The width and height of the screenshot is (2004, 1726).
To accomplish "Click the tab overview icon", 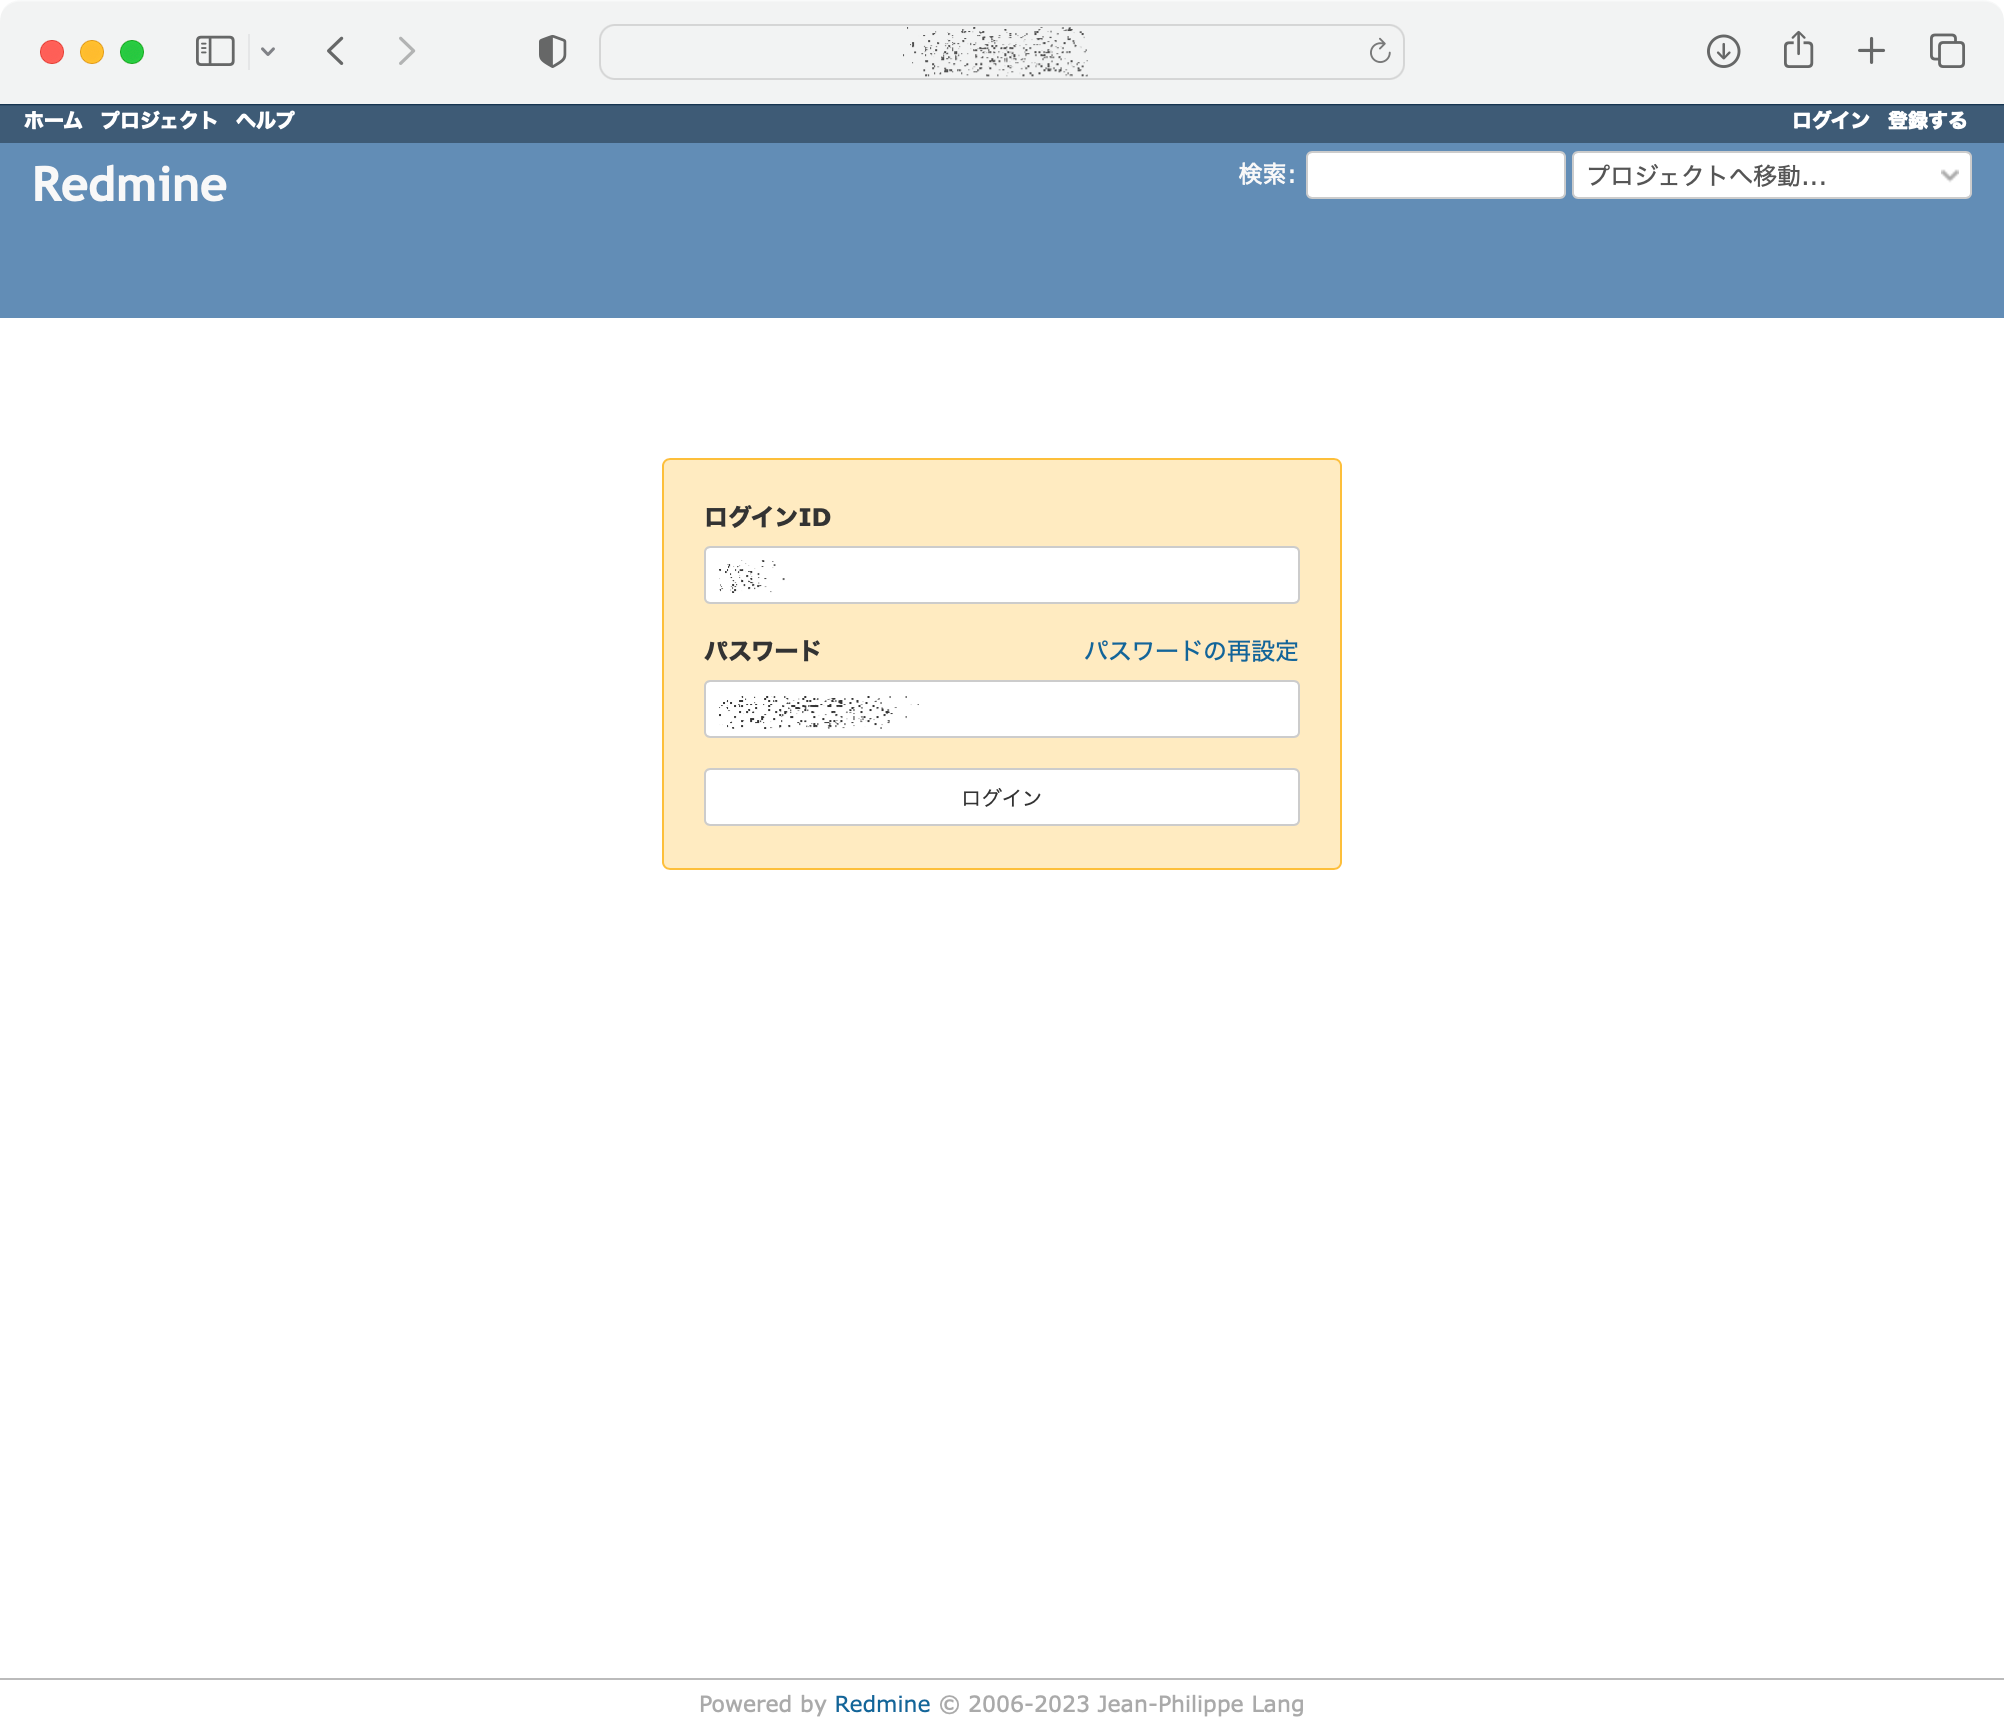I will point(1946,51).
